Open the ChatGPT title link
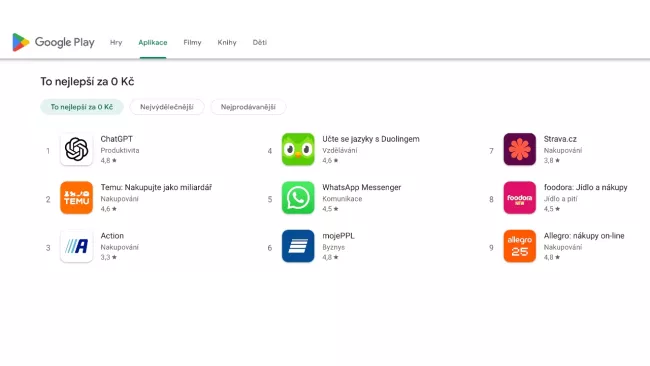The image size is (650, 366). tap(116, 139)
